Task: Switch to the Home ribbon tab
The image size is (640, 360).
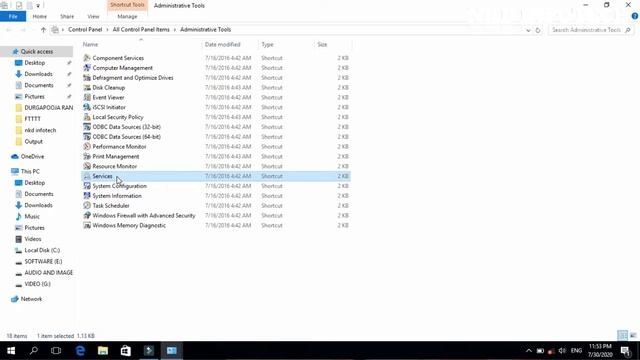Action: (40, 16)
